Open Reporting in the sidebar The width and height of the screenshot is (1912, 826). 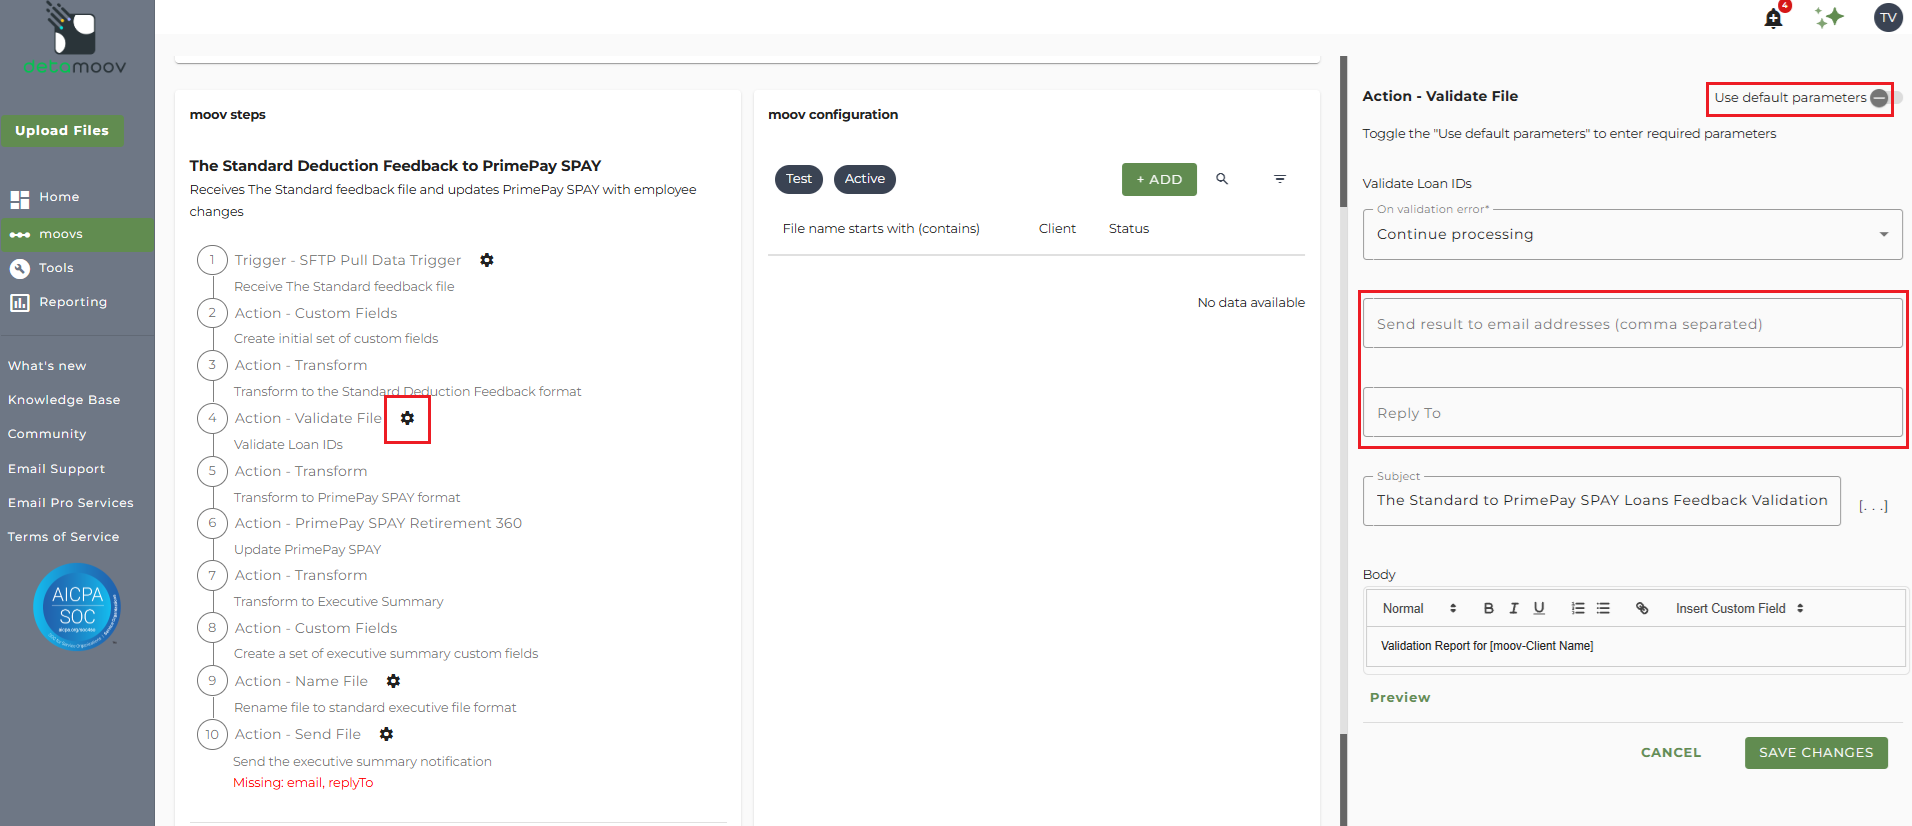coord(73,302)
